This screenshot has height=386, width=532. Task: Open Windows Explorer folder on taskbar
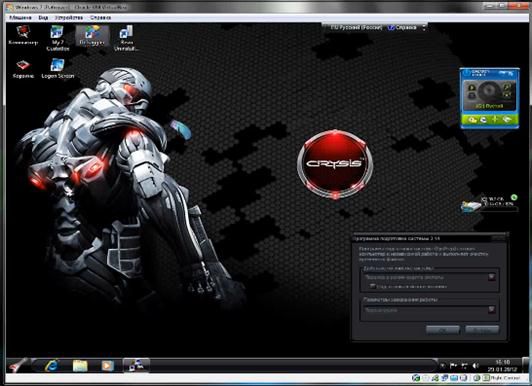pyautogui.click(x=80, y=366)
